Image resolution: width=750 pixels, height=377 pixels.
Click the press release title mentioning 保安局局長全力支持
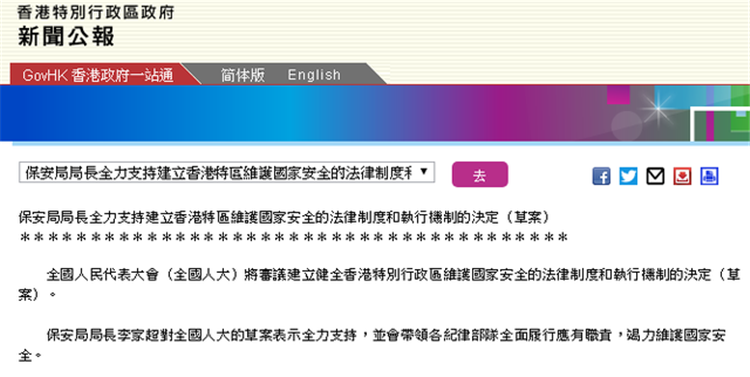(285, 217)
